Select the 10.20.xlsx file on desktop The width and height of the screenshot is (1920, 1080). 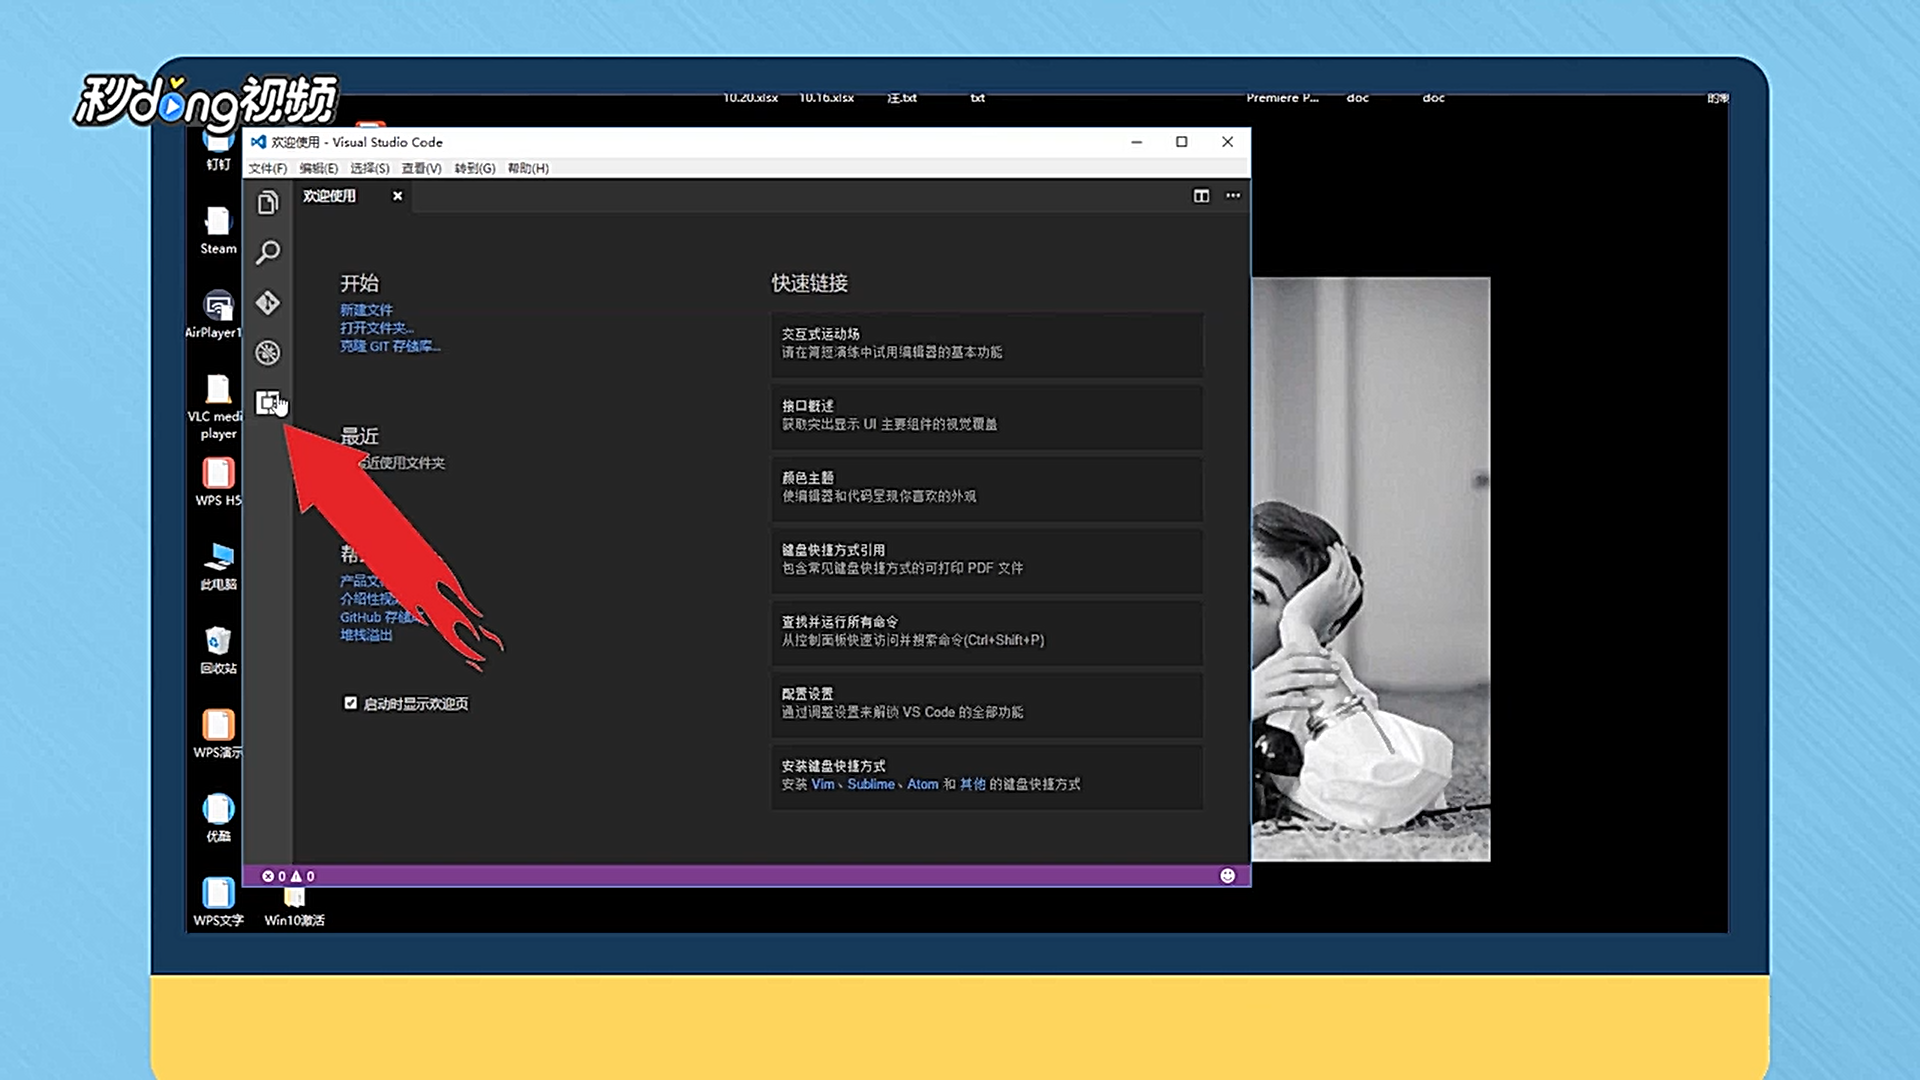pyautogui.click(x=751, y=98)
